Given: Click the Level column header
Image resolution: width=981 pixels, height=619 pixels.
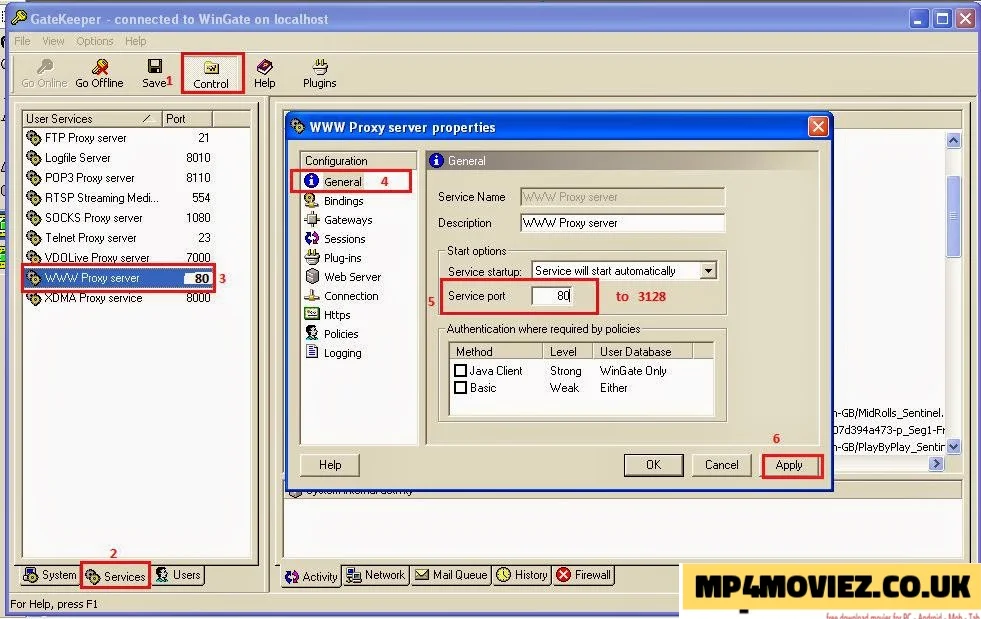Looking at the screenshot, I should point(567,352).
